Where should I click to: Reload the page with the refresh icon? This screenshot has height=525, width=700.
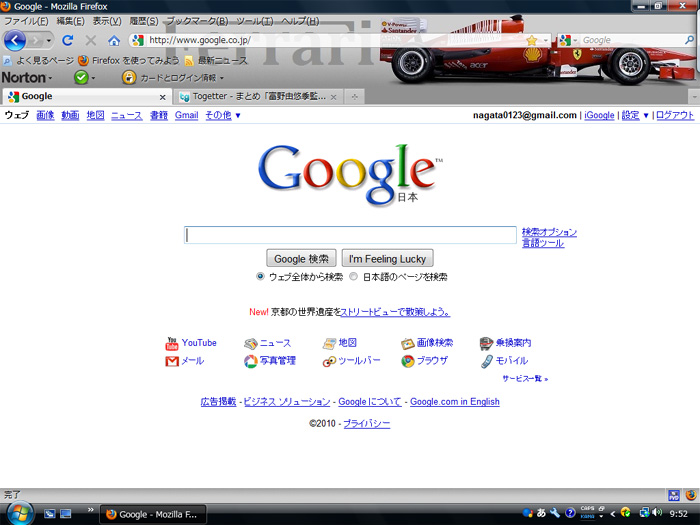coord(68,41)
